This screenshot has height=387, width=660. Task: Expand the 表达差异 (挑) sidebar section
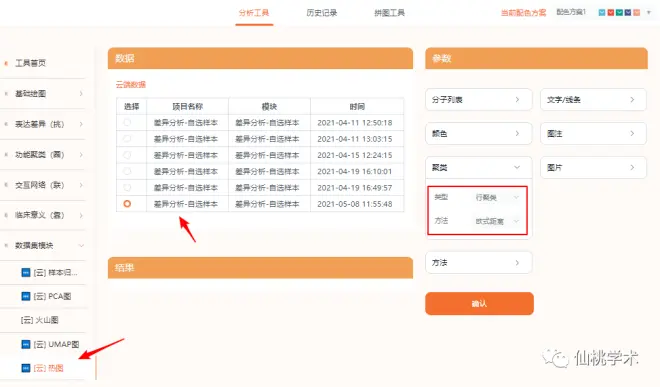81,124
